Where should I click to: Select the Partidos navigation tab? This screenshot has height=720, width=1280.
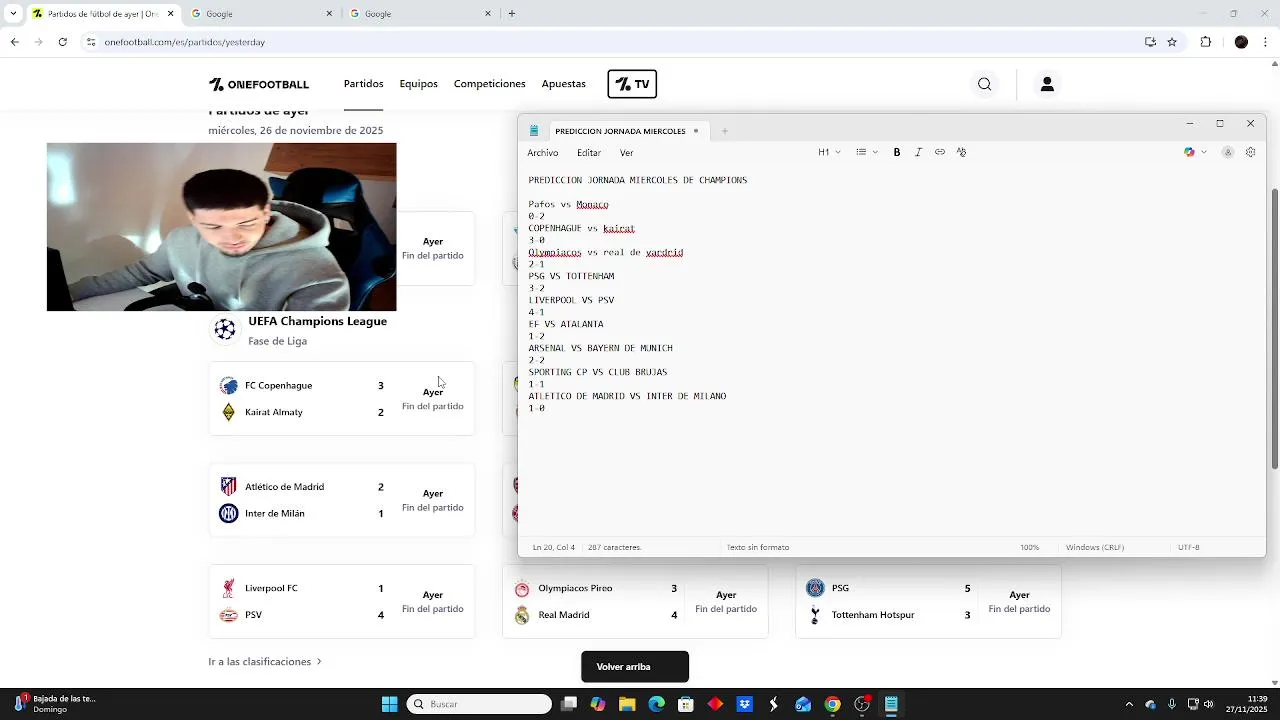pos(364,84)
